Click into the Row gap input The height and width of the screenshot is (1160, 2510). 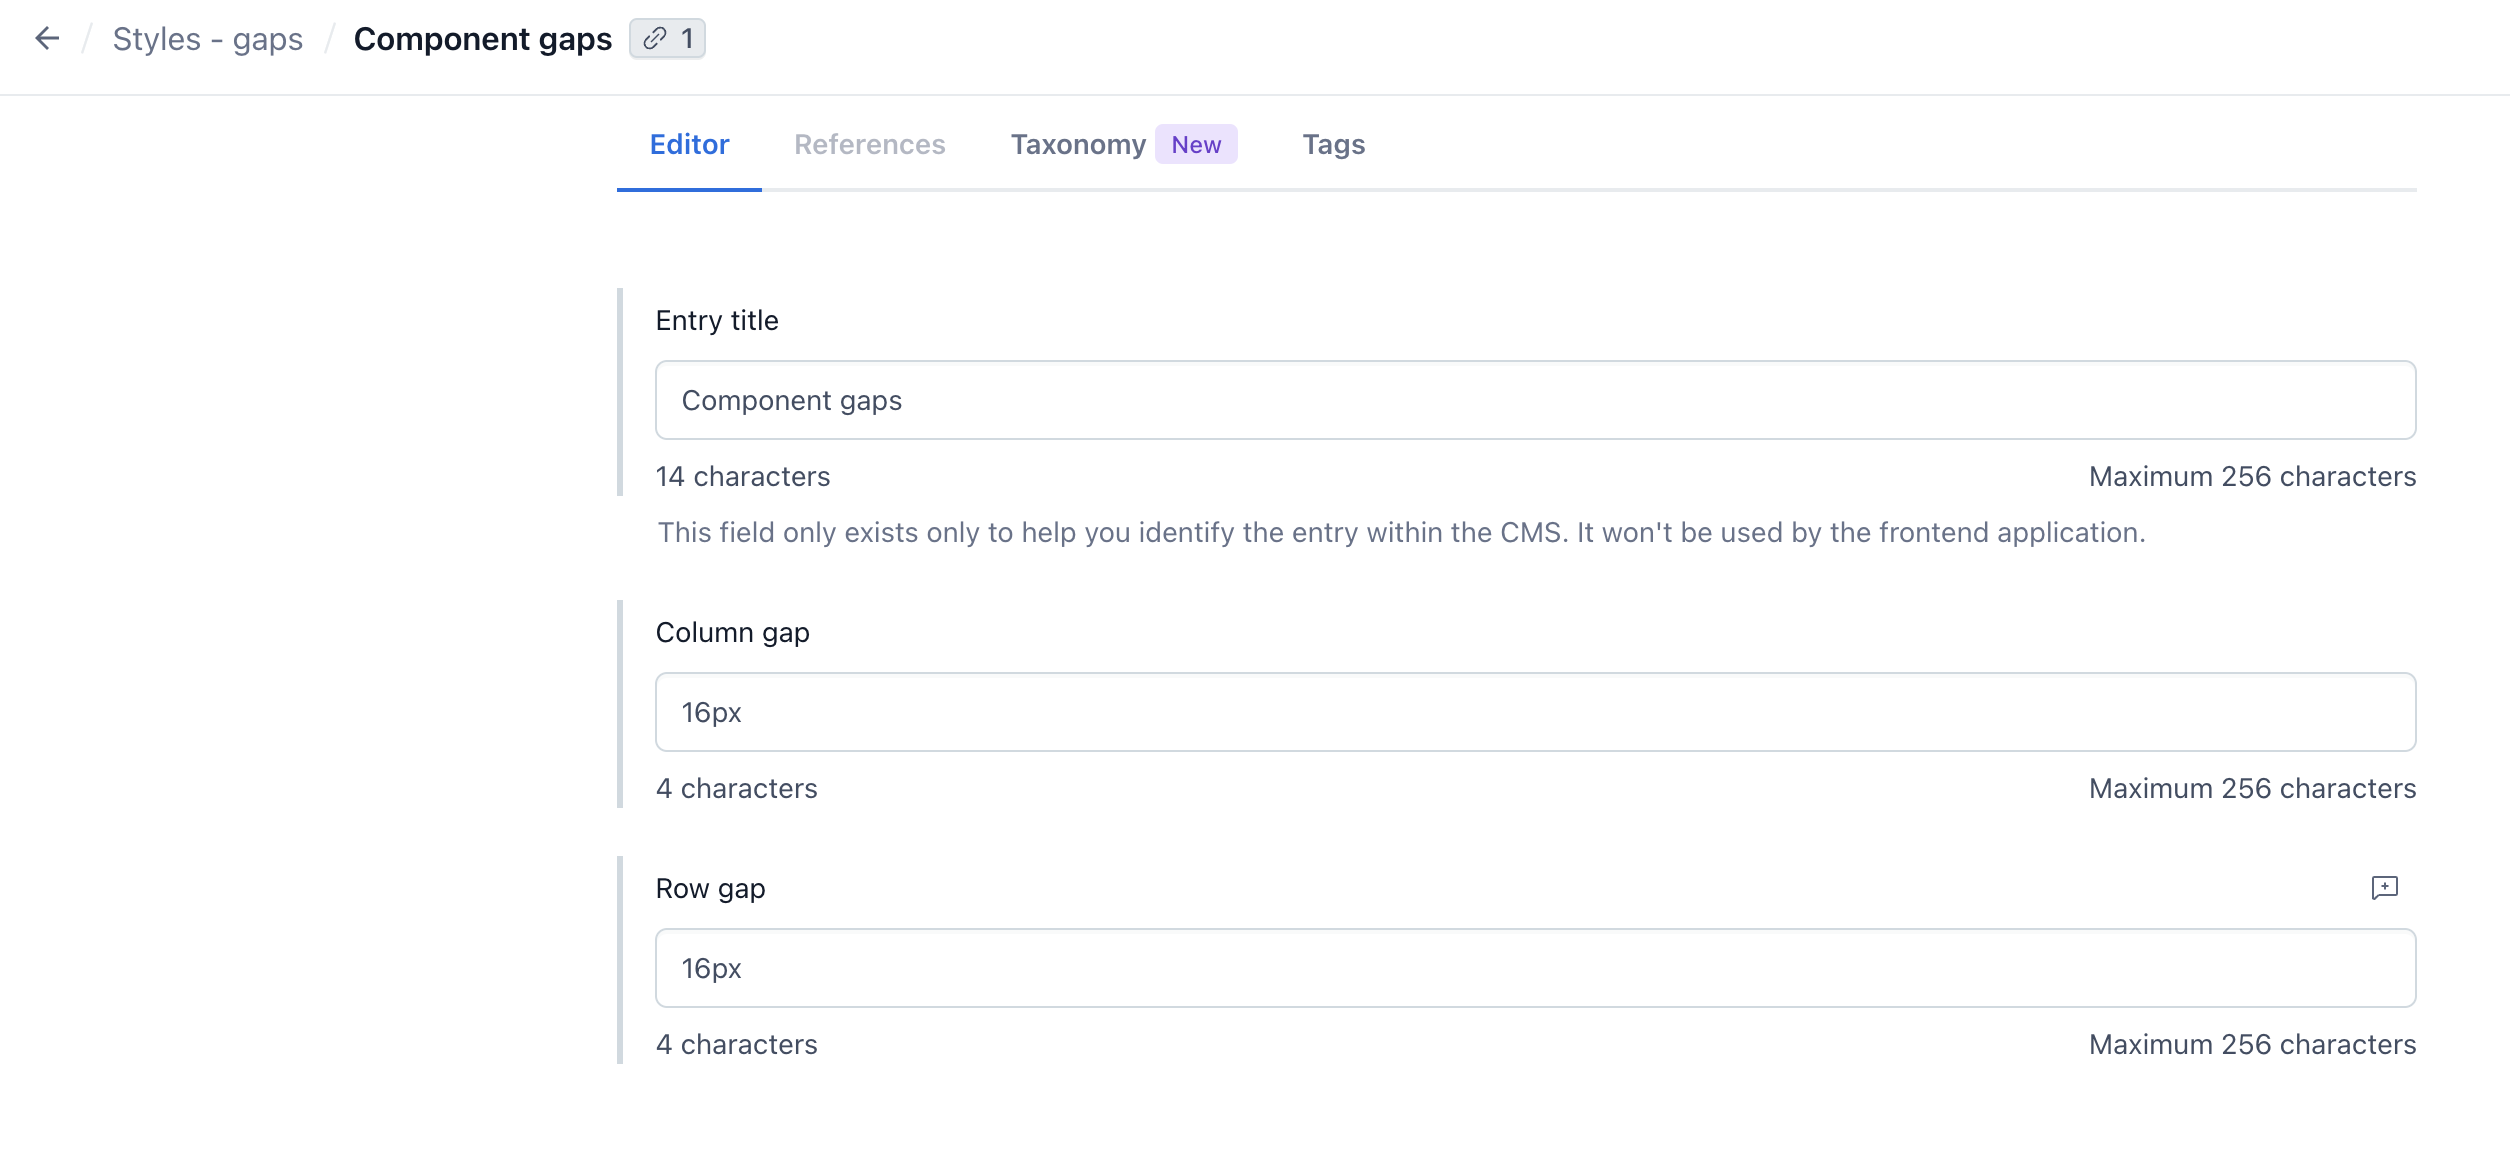(x=1536, y=968)
